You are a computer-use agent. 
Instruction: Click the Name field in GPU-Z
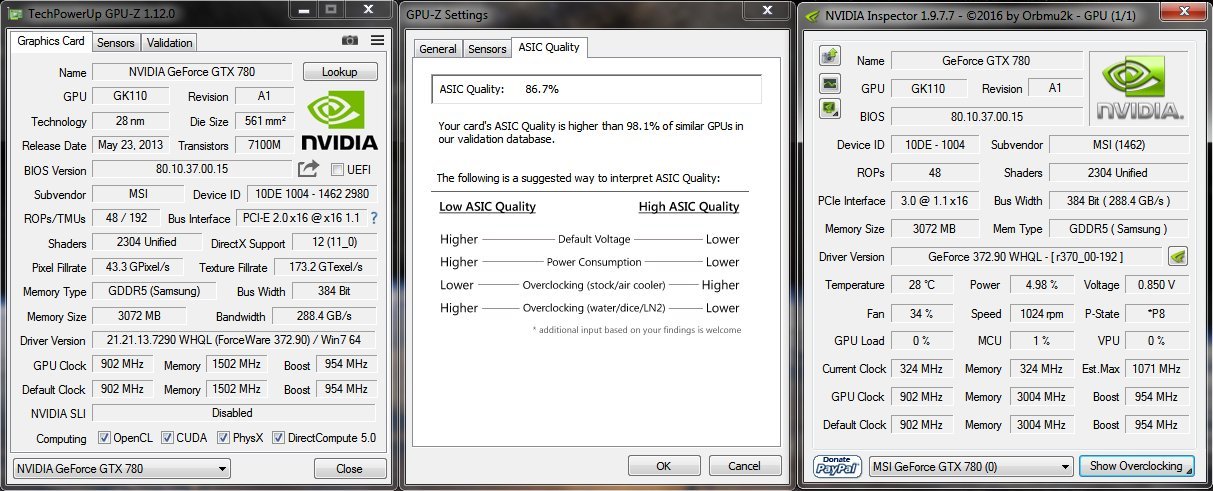[x=193, y=72]
